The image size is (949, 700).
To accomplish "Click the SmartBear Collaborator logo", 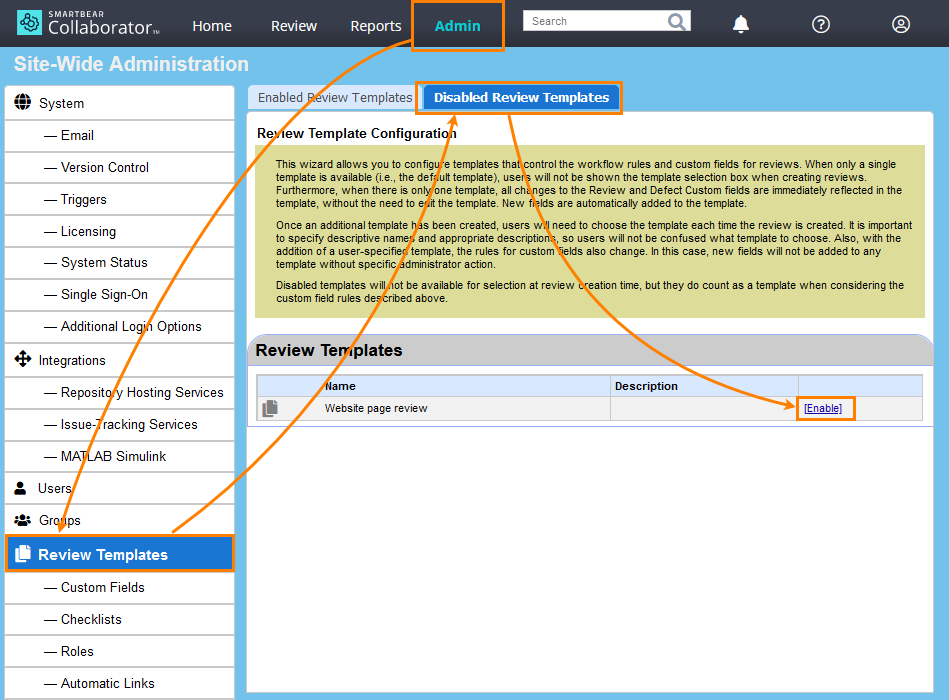I will point(88,23).
